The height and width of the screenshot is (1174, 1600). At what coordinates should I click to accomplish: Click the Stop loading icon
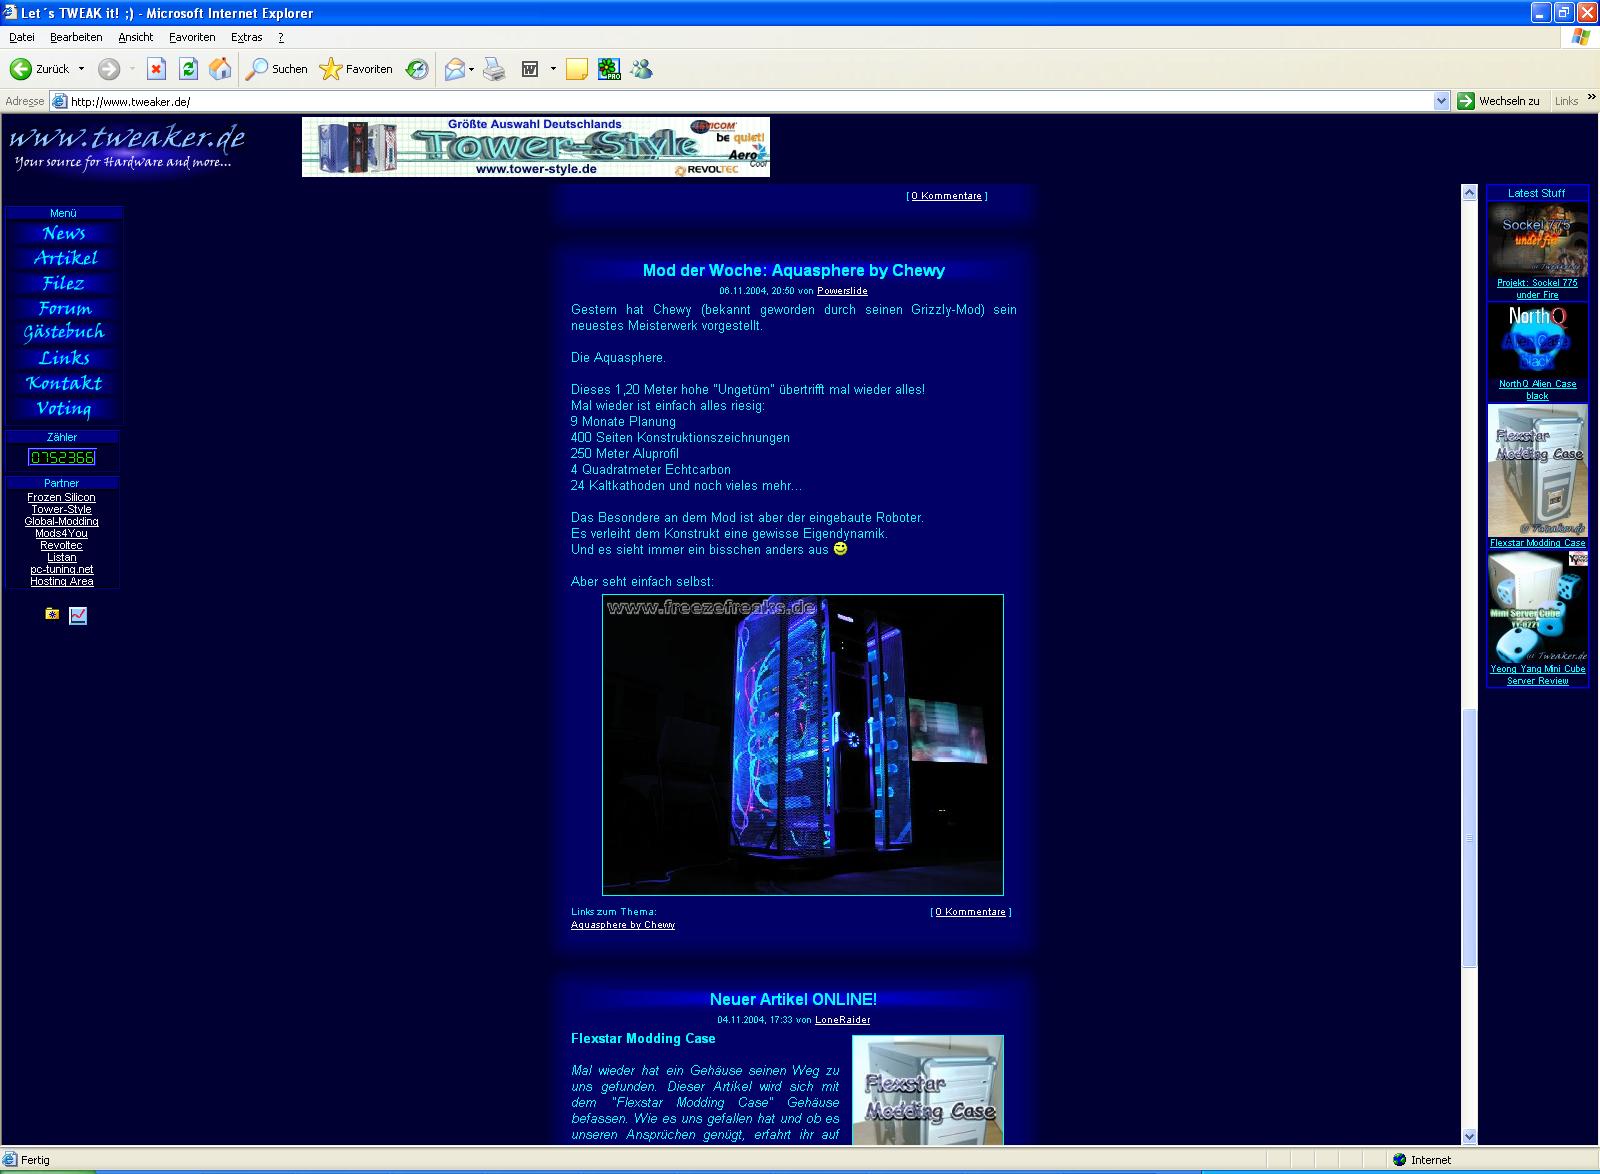coord(156,69)
